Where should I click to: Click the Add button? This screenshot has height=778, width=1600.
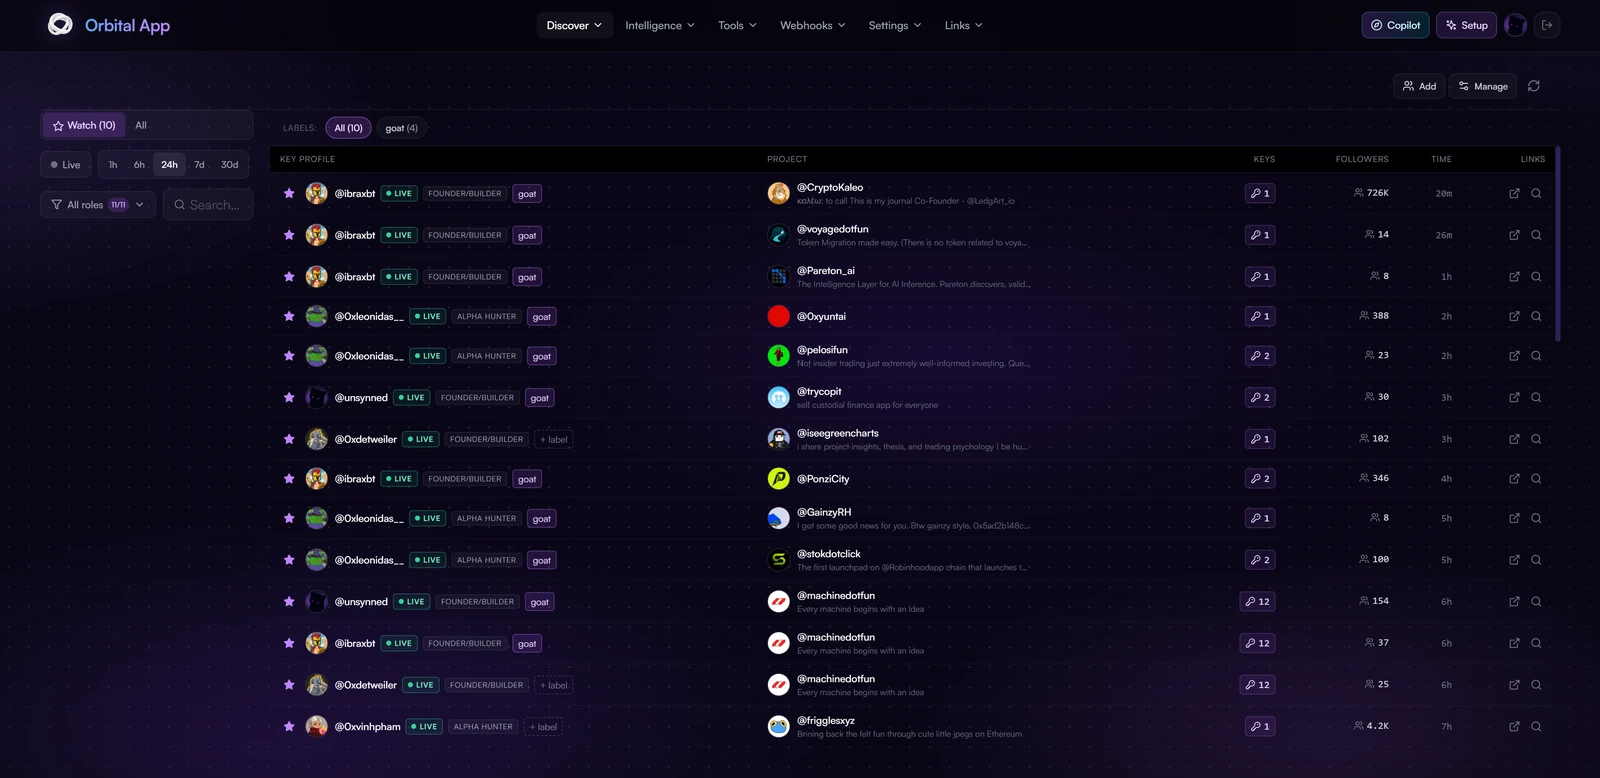(x=1419, y=86)
